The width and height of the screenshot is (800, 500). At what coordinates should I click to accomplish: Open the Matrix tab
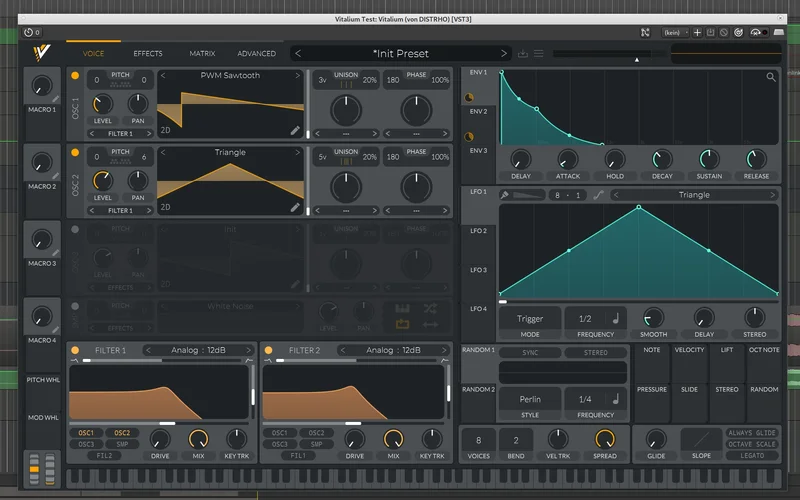[x=202, y=54]
